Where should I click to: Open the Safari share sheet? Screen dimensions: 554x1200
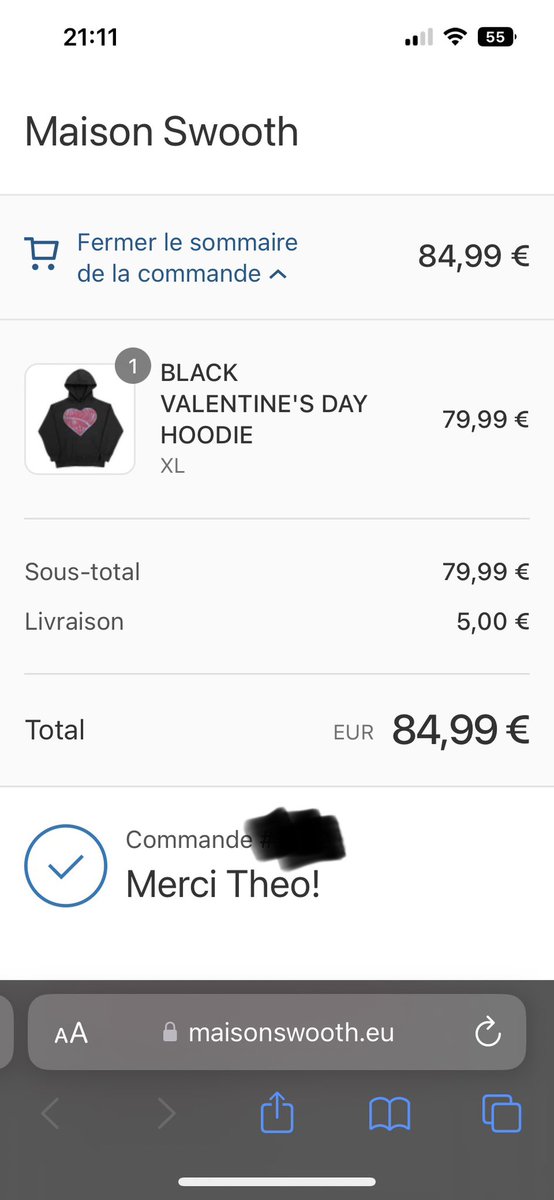(x=277, y=1111)
